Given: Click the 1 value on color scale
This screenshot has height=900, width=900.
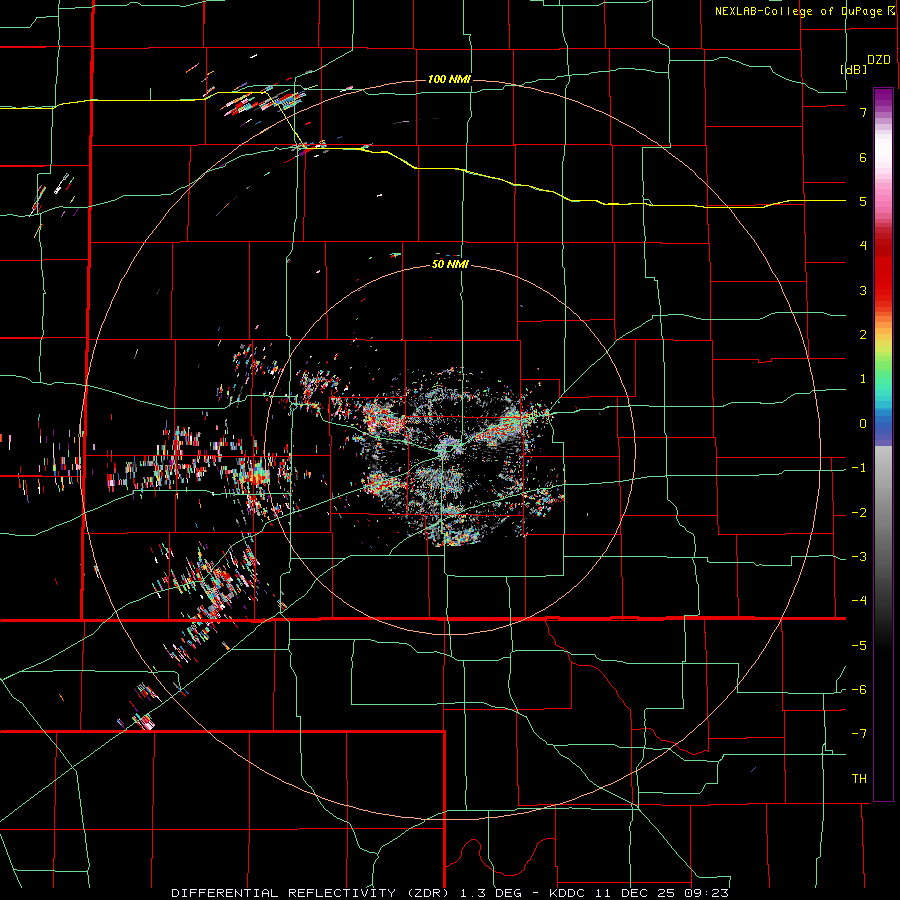Looking at the screenshot, I should (863, 379).
